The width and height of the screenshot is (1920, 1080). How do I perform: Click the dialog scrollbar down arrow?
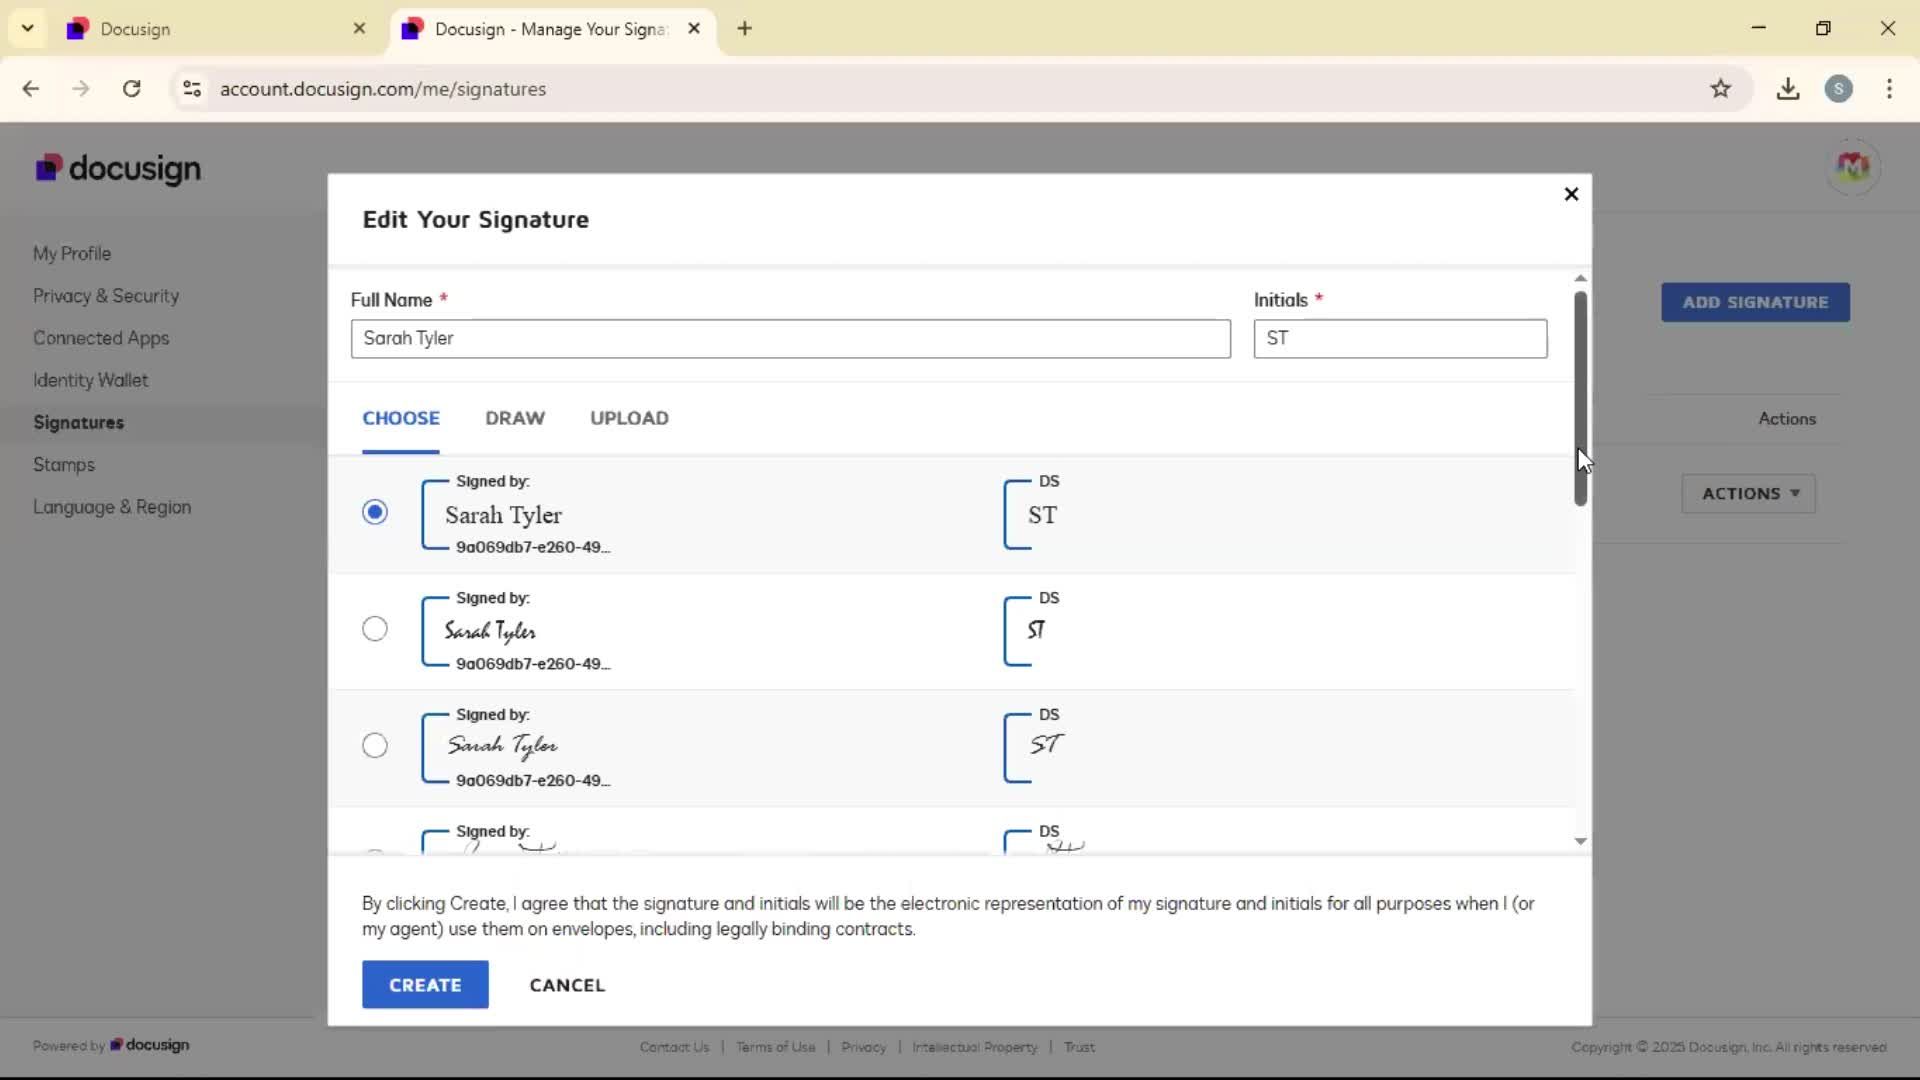pyautogui.click(x=1580, y=841)
